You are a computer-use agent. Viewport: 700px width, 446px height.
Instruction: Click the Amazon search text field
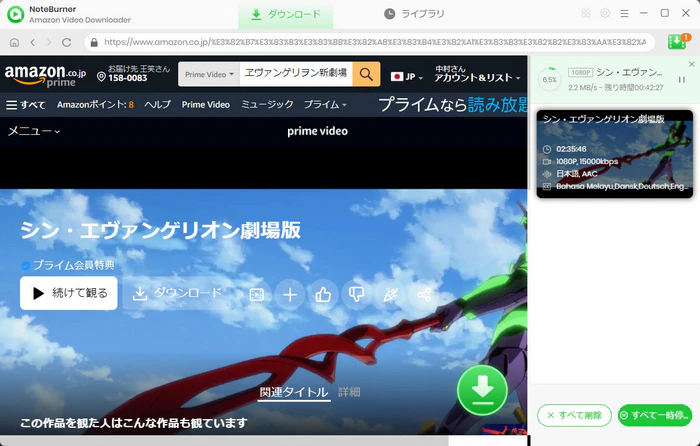tap(296, 74)
